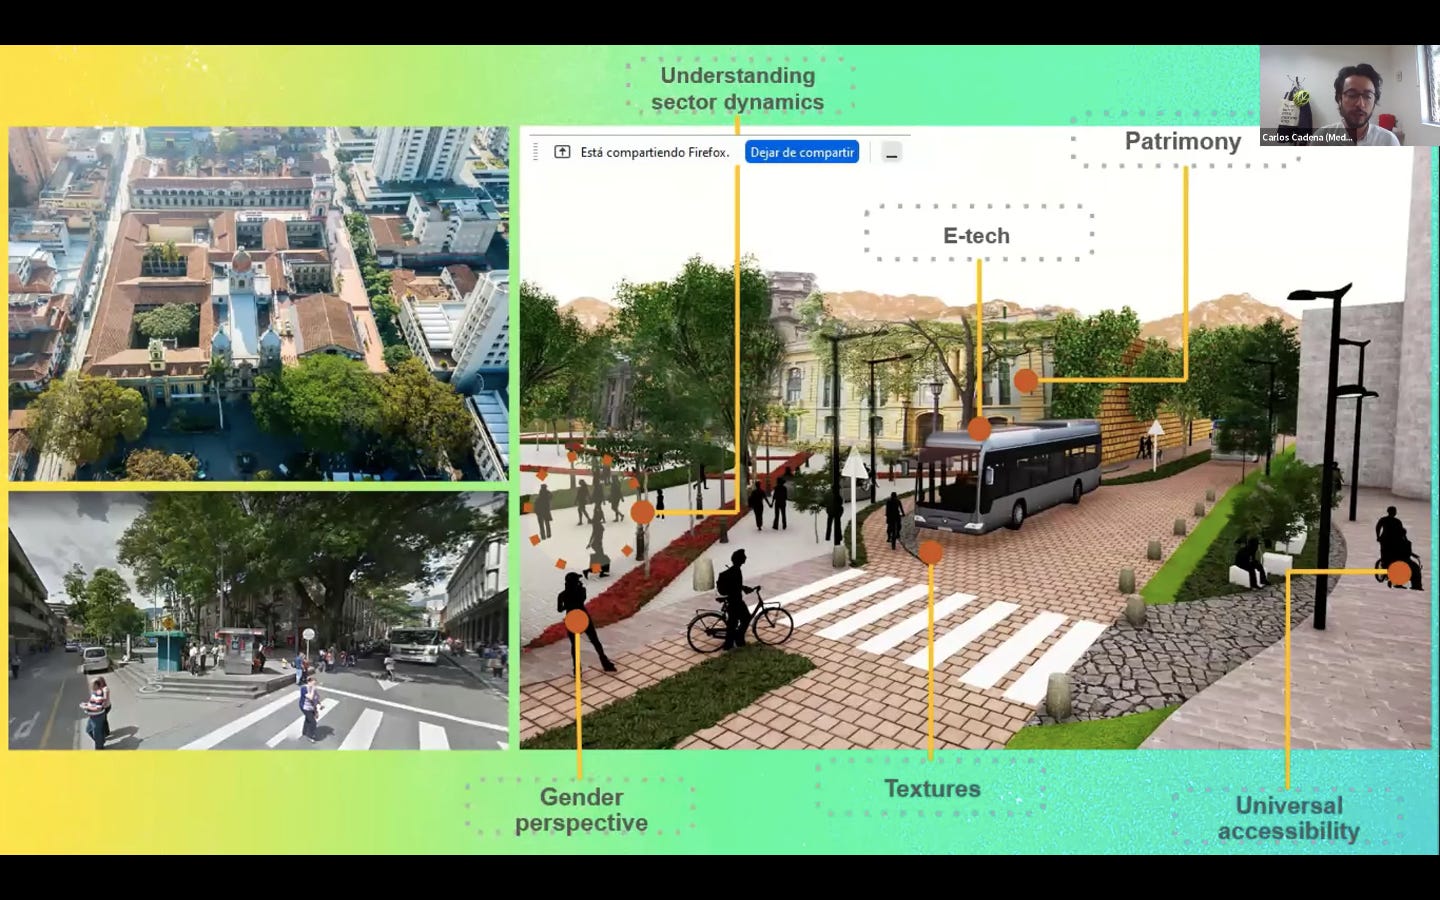Click the 'Dejar de compartir' button
The image size is (1440, 900).
802,152
